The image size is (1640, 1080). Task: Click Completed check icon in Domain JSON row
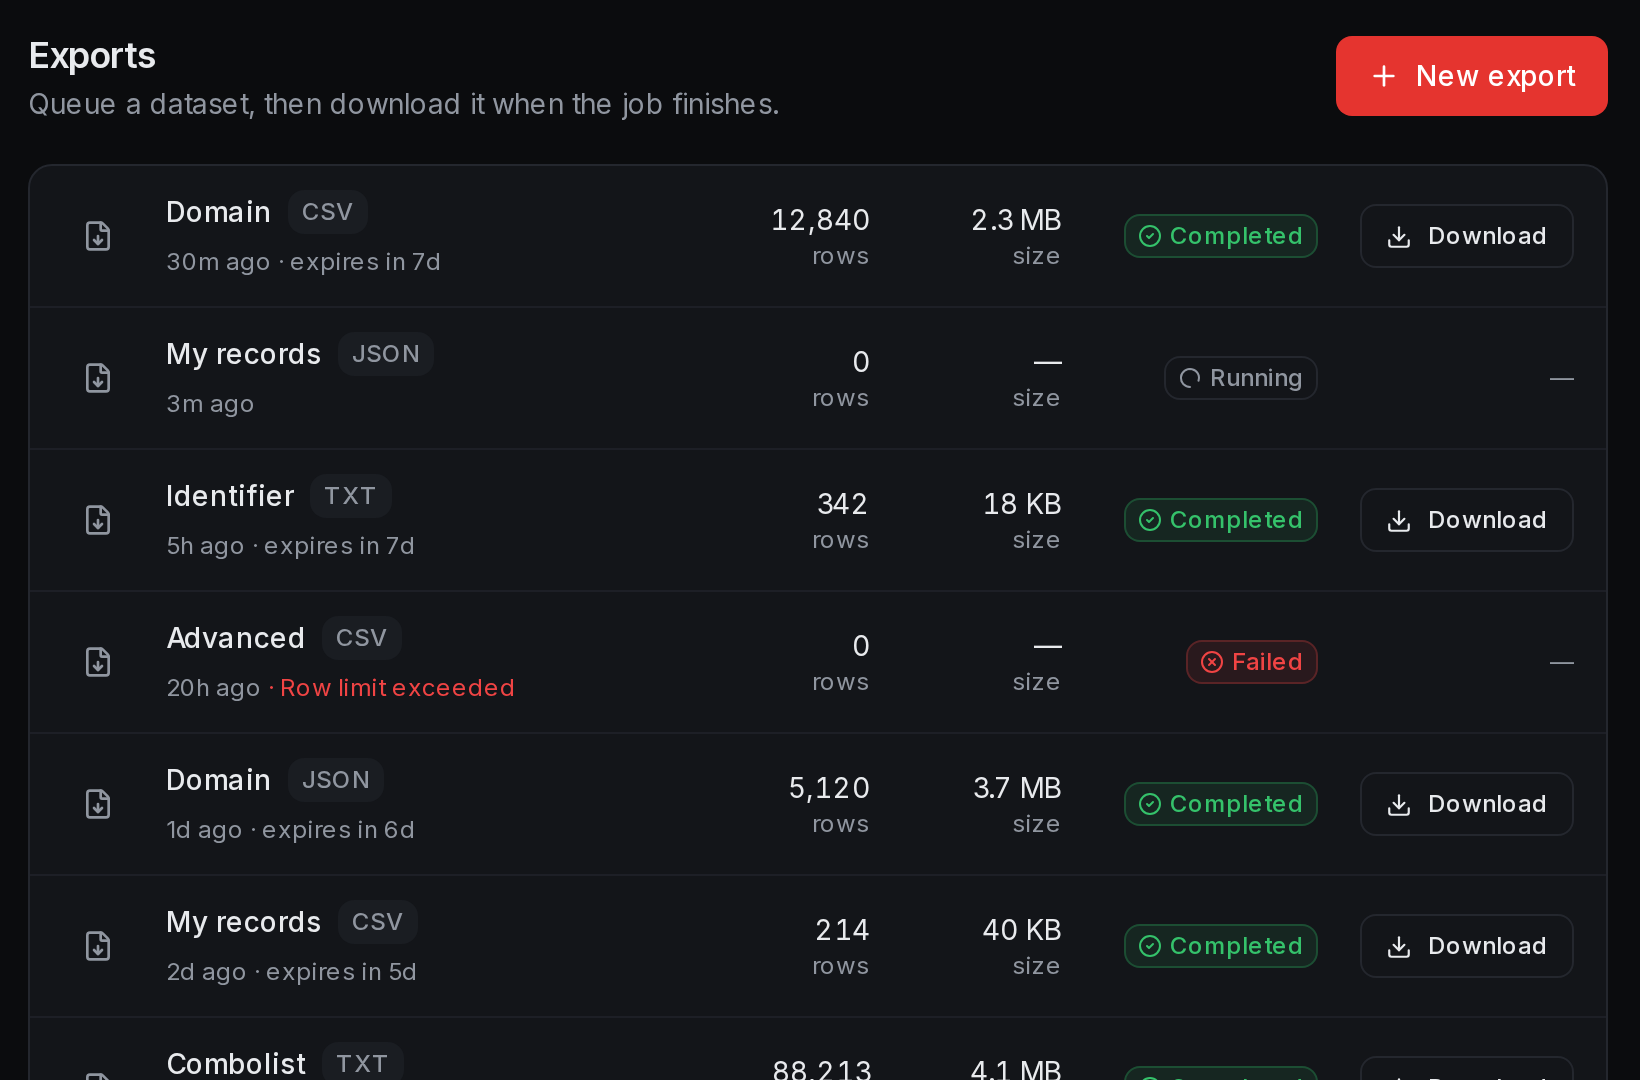click(1150, 804)
